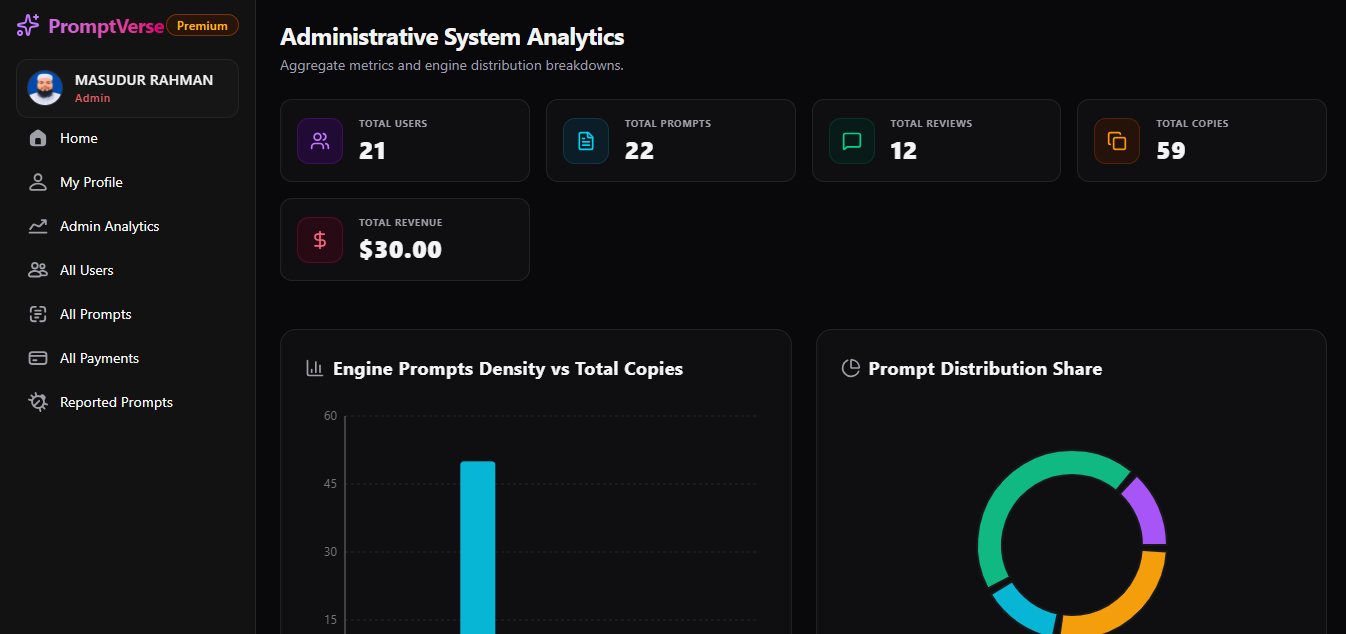Image resolution: width=1346 pixels, height=634 pixels.
Task: Open the Home icon in sidebar
Action: pos(38,138)
